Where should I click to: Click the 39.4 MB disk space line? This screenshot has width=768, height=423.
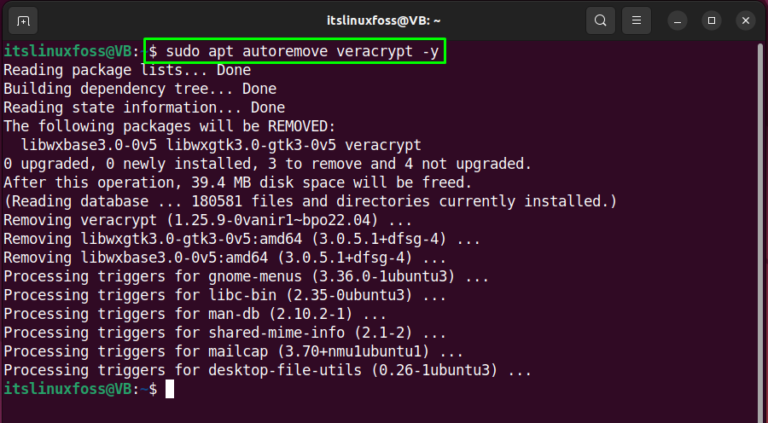238,183
